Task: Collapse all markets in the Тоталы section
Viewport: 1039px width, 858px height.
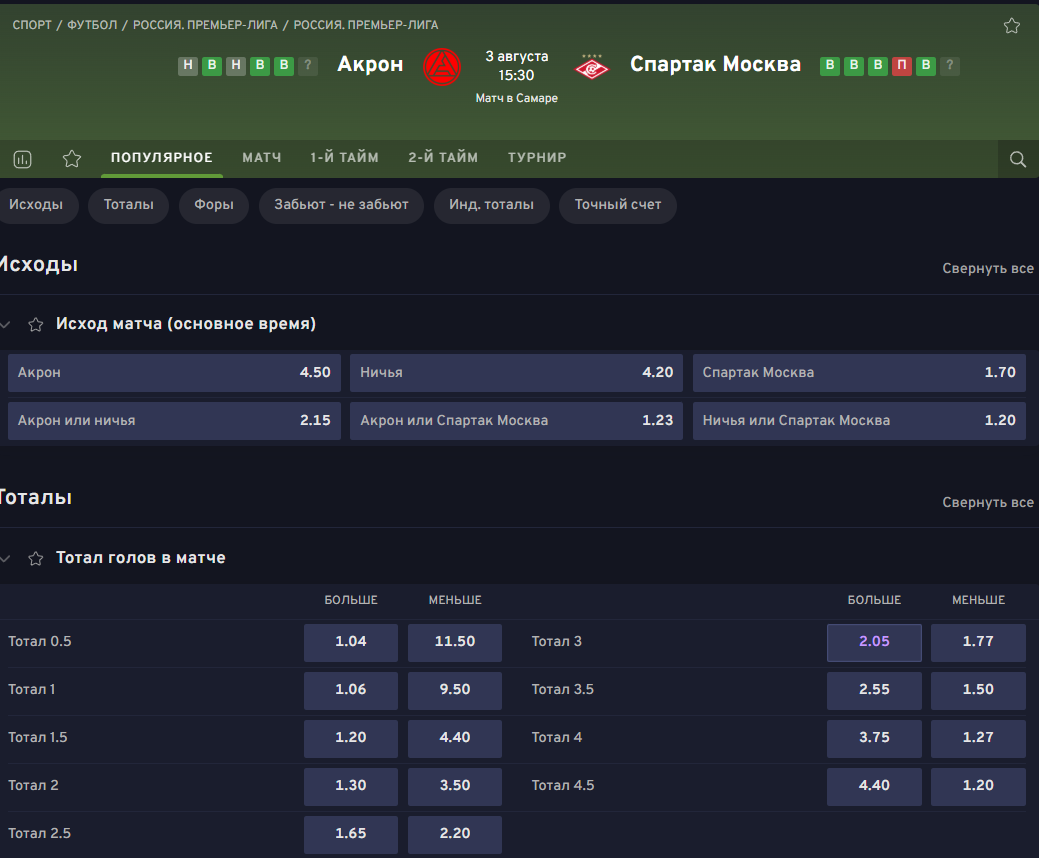Action: (x=988, y=502)
